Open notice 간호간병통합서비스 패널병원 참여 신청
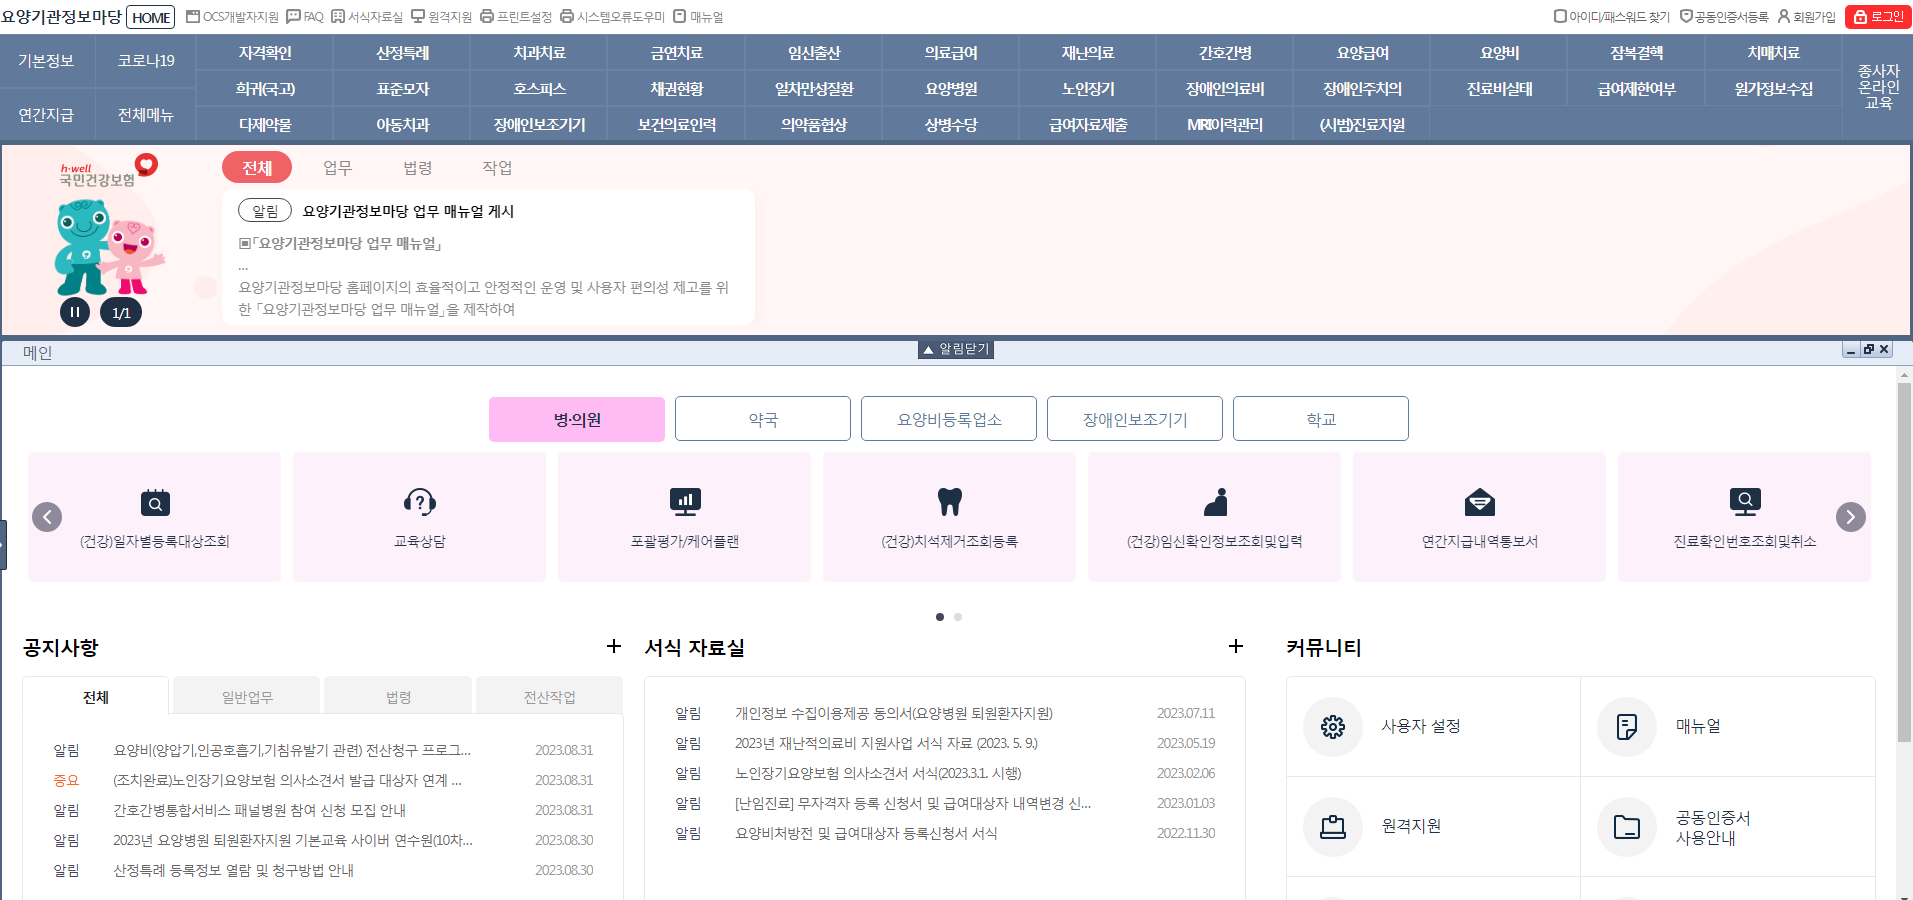The height and width of the screenshot is (900, 1913). tap(259, 810)
